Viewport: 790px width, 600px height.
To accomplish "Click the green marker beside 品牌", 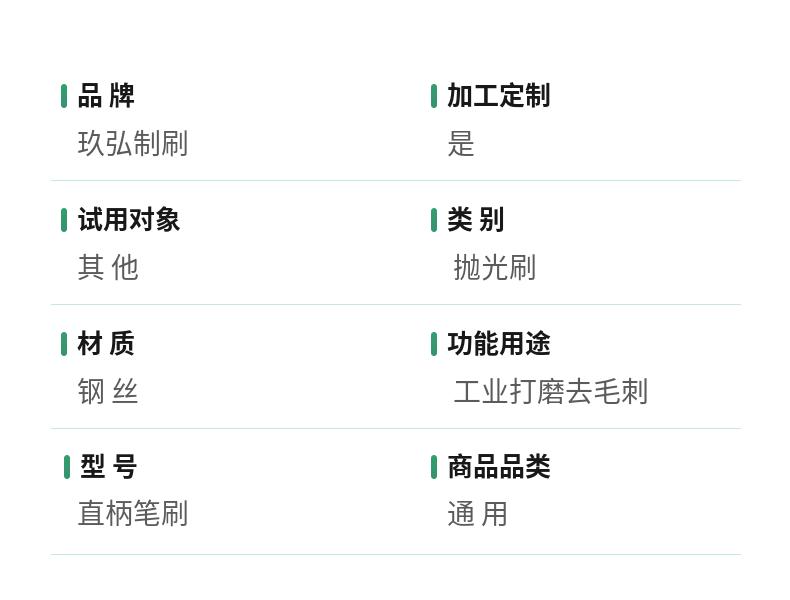I will tap(63, 96).
